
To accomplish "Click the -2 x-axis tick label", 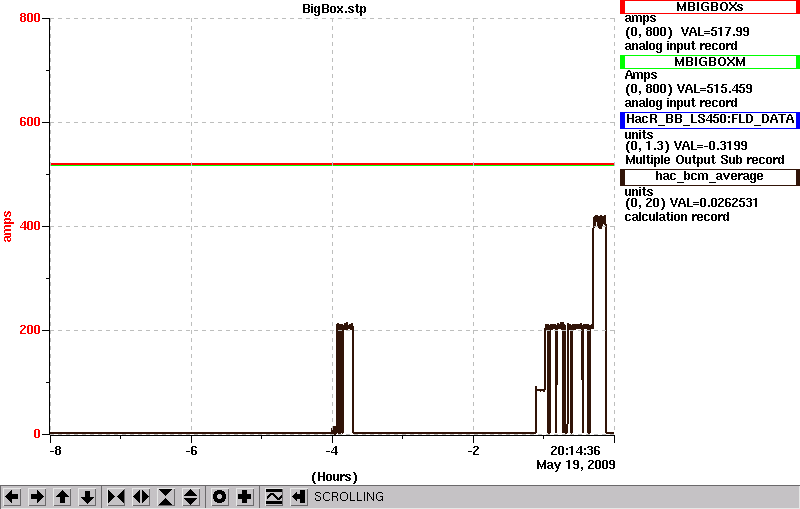I will tap(473, 451).
